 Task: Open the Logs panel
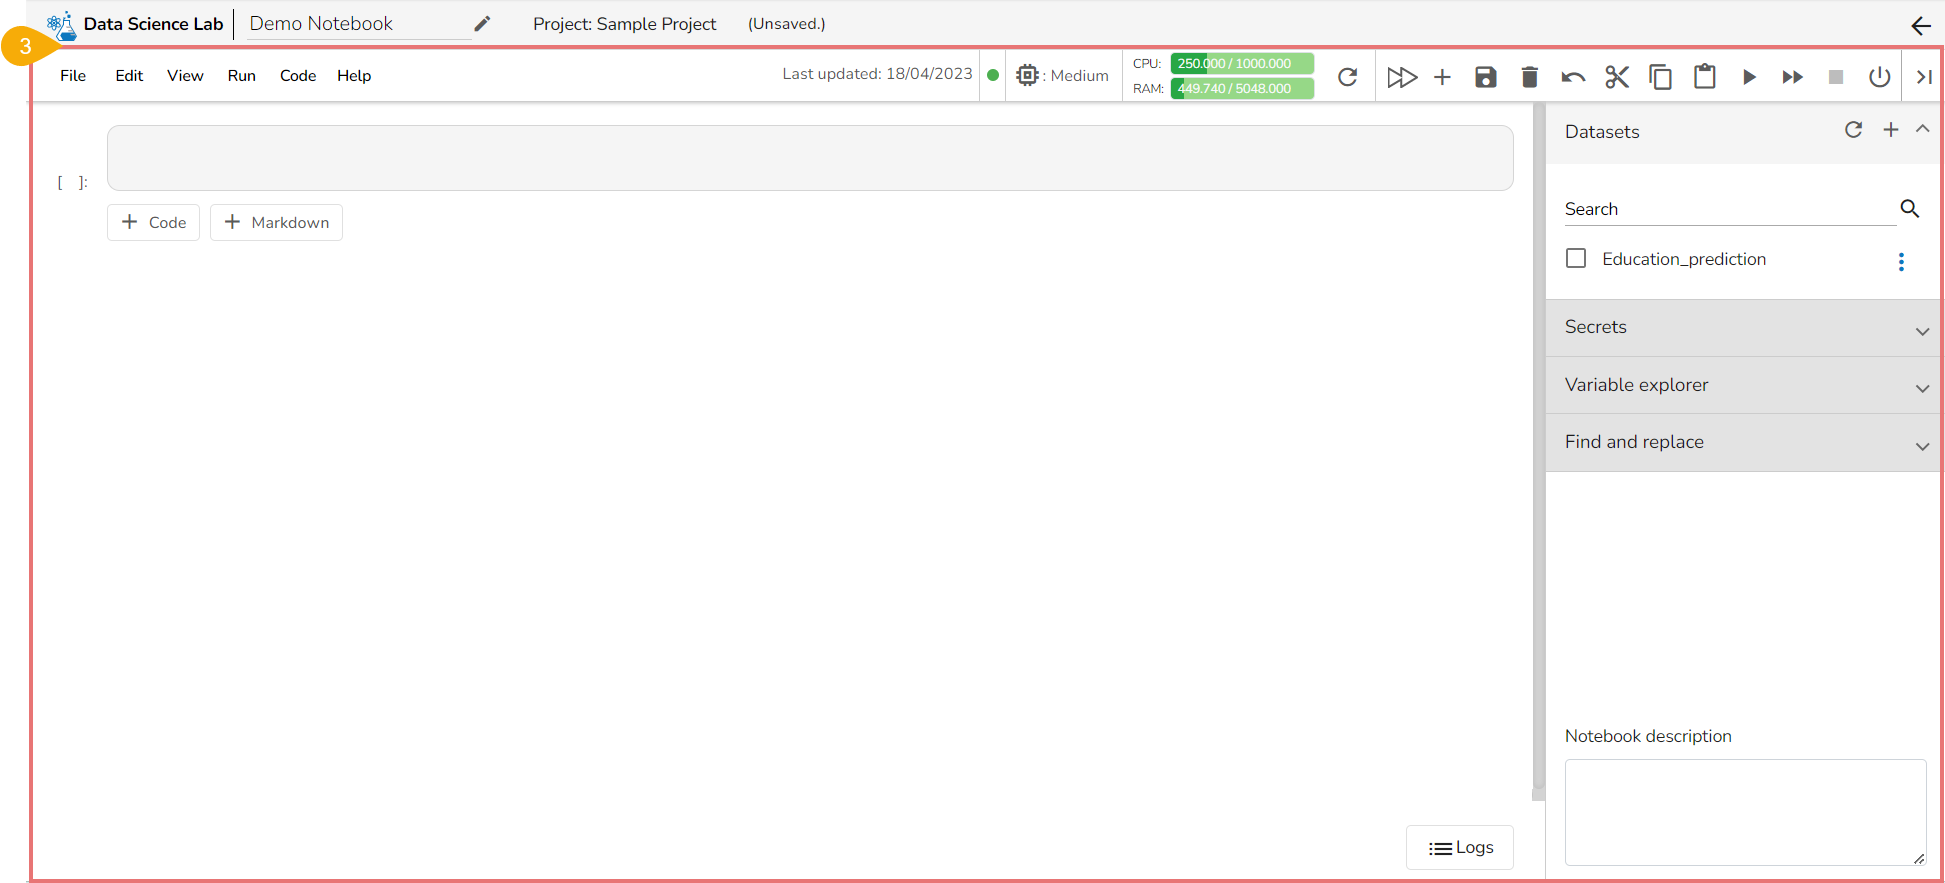tap(1460, 848)
